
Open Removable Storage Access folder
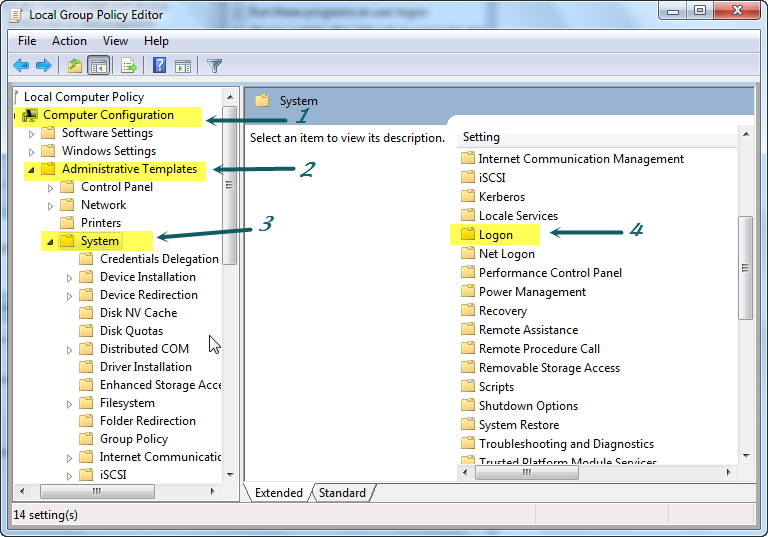coord(549,367)
